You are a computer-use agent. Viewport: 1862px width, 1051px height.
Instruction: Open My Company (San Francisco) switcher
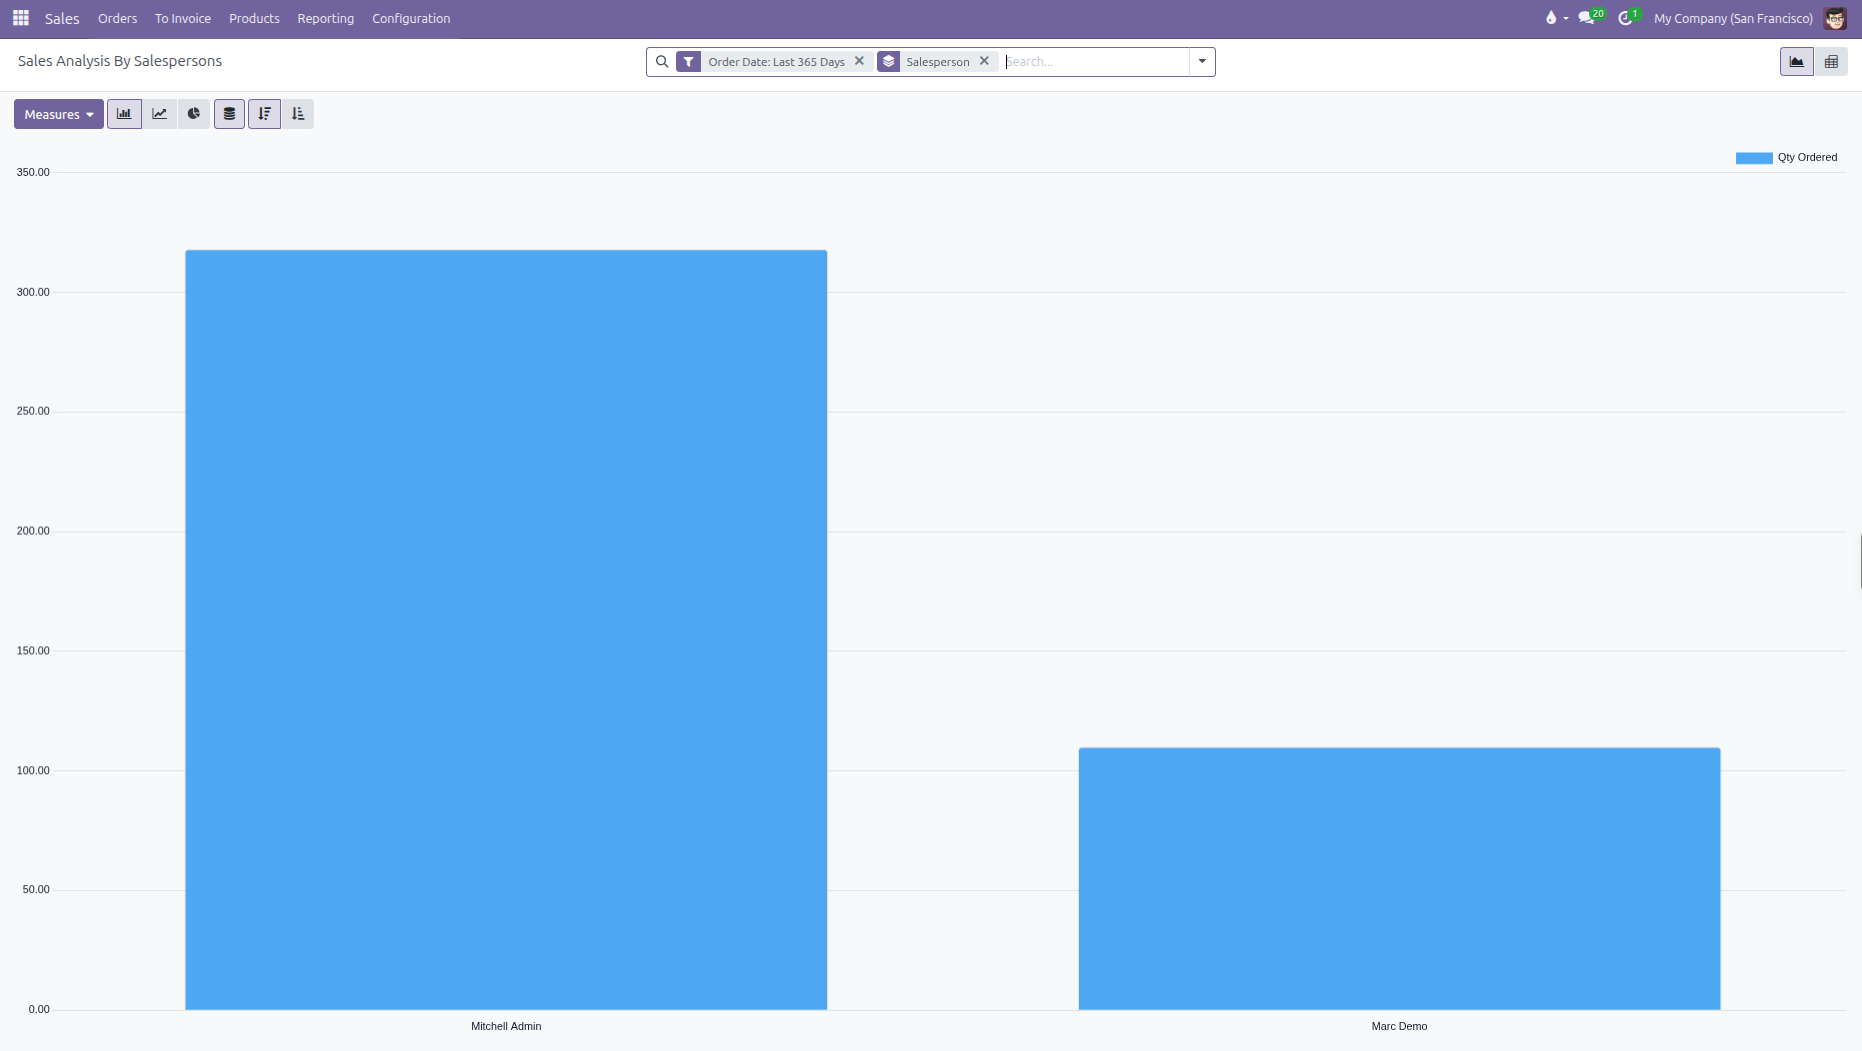click(x=1733, y=19)
